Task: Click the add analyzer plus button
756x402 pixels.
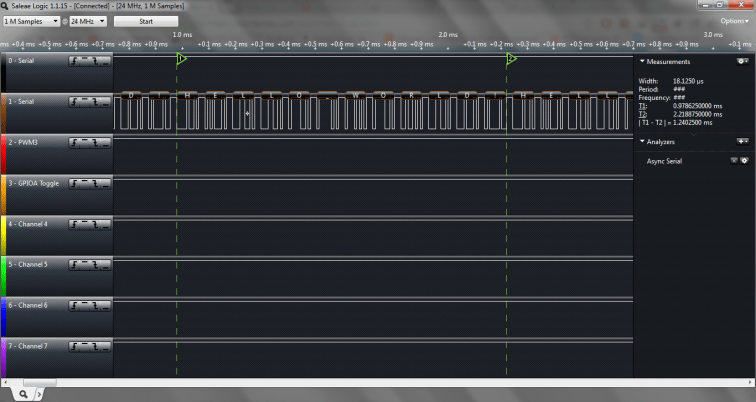Action: pos(742,142)
